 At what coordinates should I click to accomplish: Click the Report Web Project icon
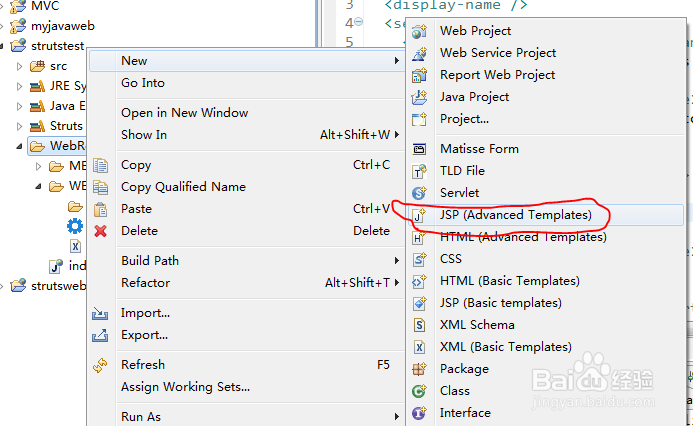coord(419,75)
